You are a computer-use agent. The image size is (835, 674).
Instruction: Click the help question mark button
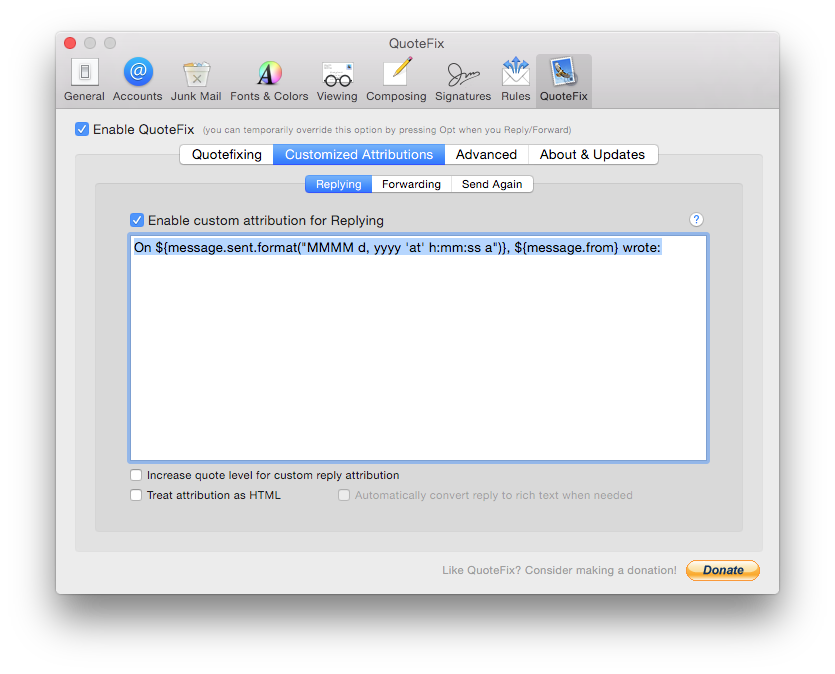[696, 220]
